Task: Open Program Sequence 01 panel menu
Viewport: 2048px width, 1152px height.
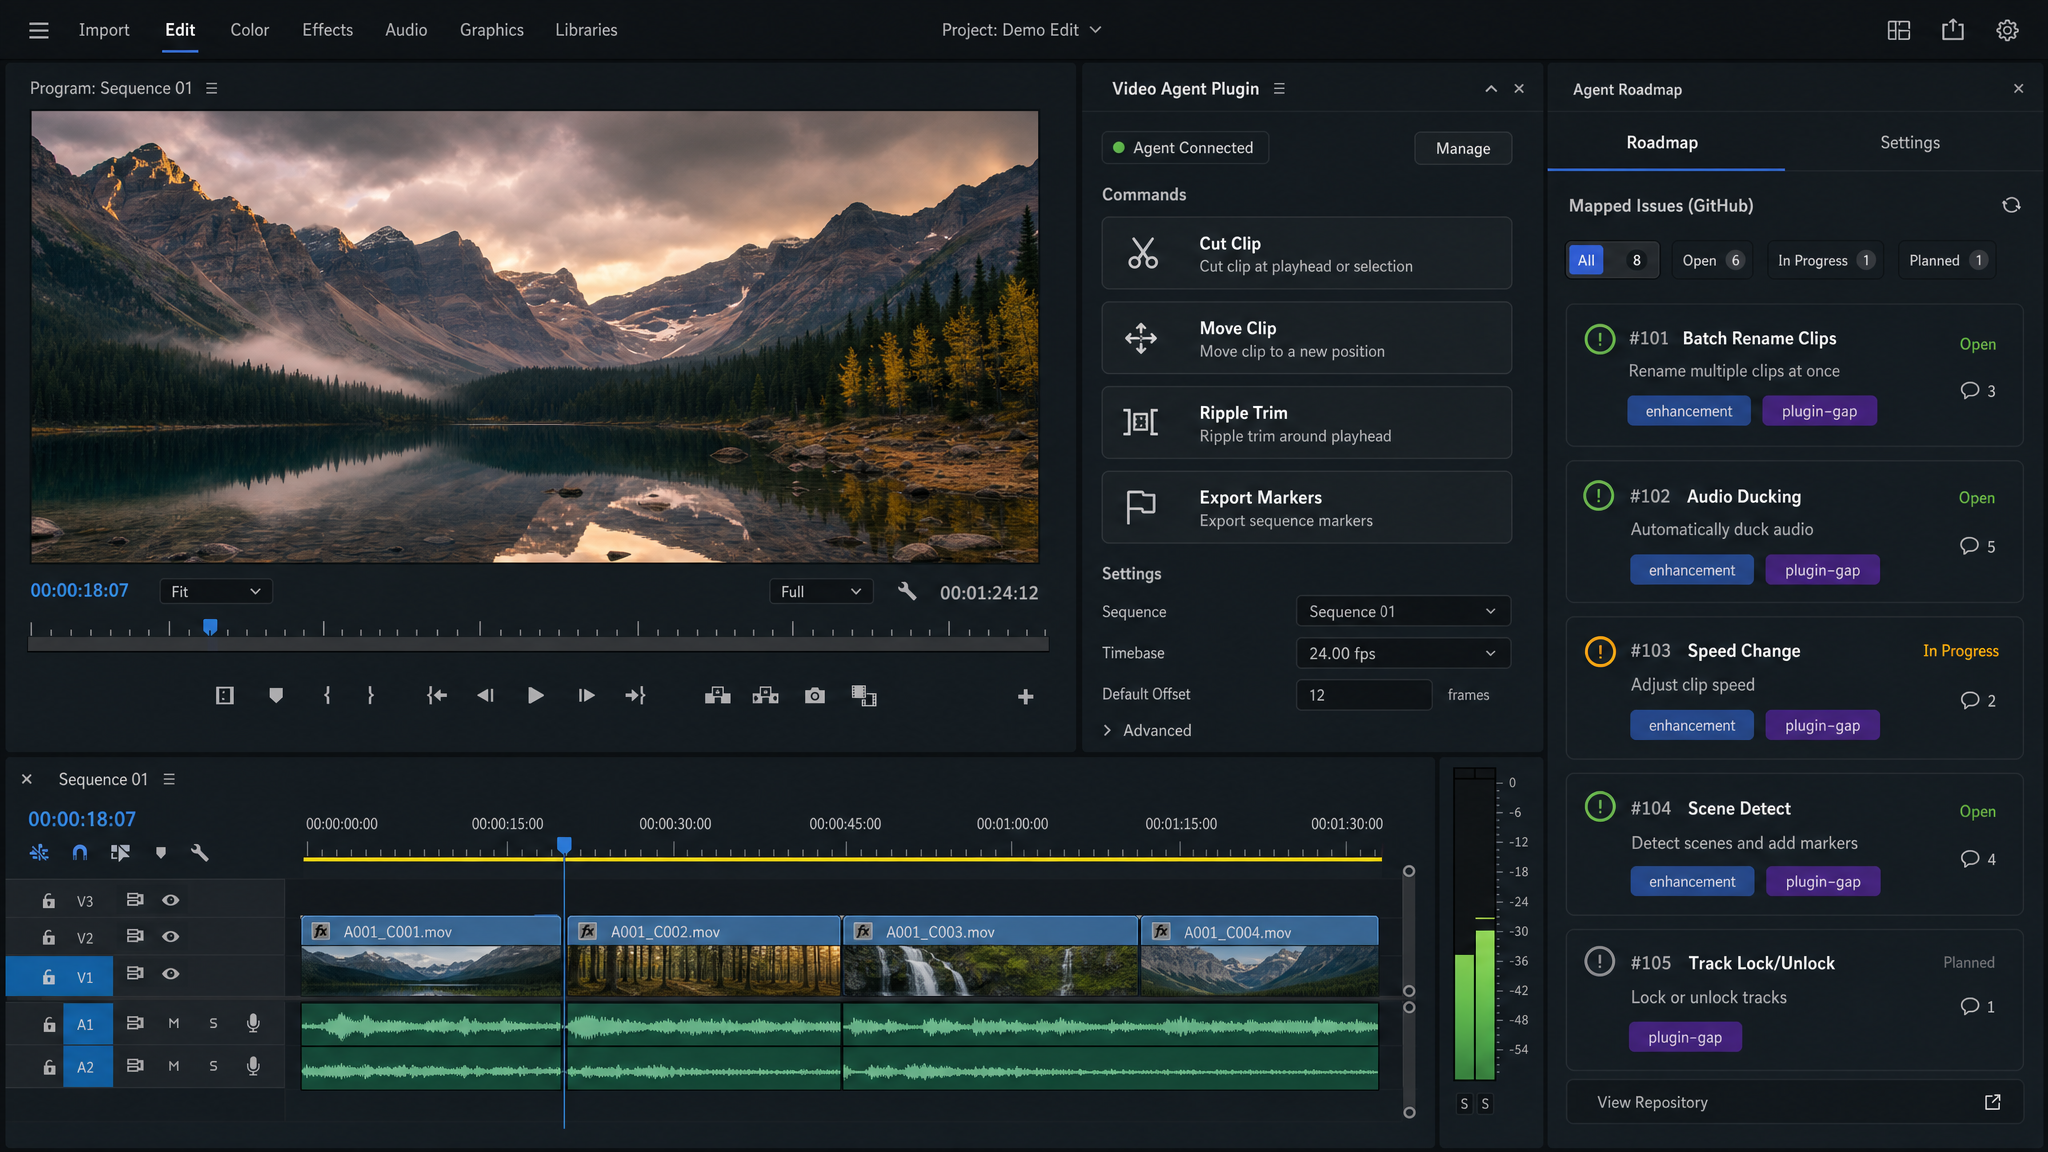Action: (212, 88)
